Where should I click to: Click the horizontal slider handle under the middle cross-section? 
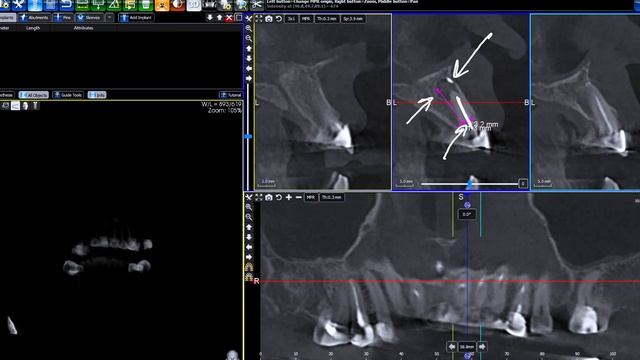coord(471,183)
